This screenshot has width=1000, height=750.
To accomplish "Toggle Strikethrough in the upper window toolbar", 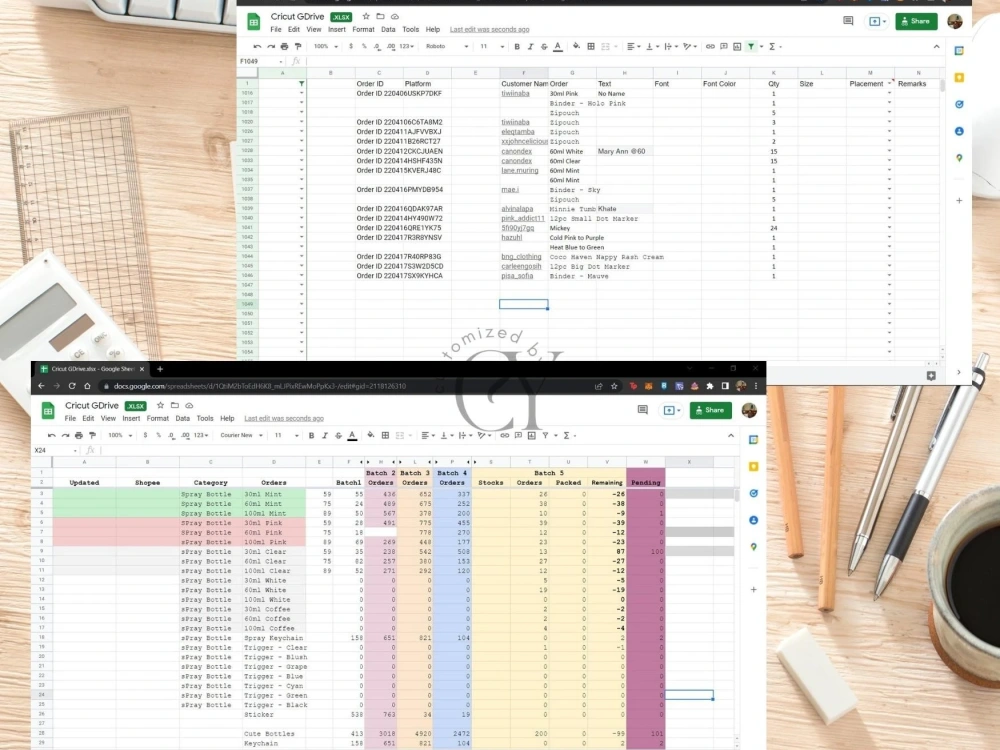I will 544,47.
